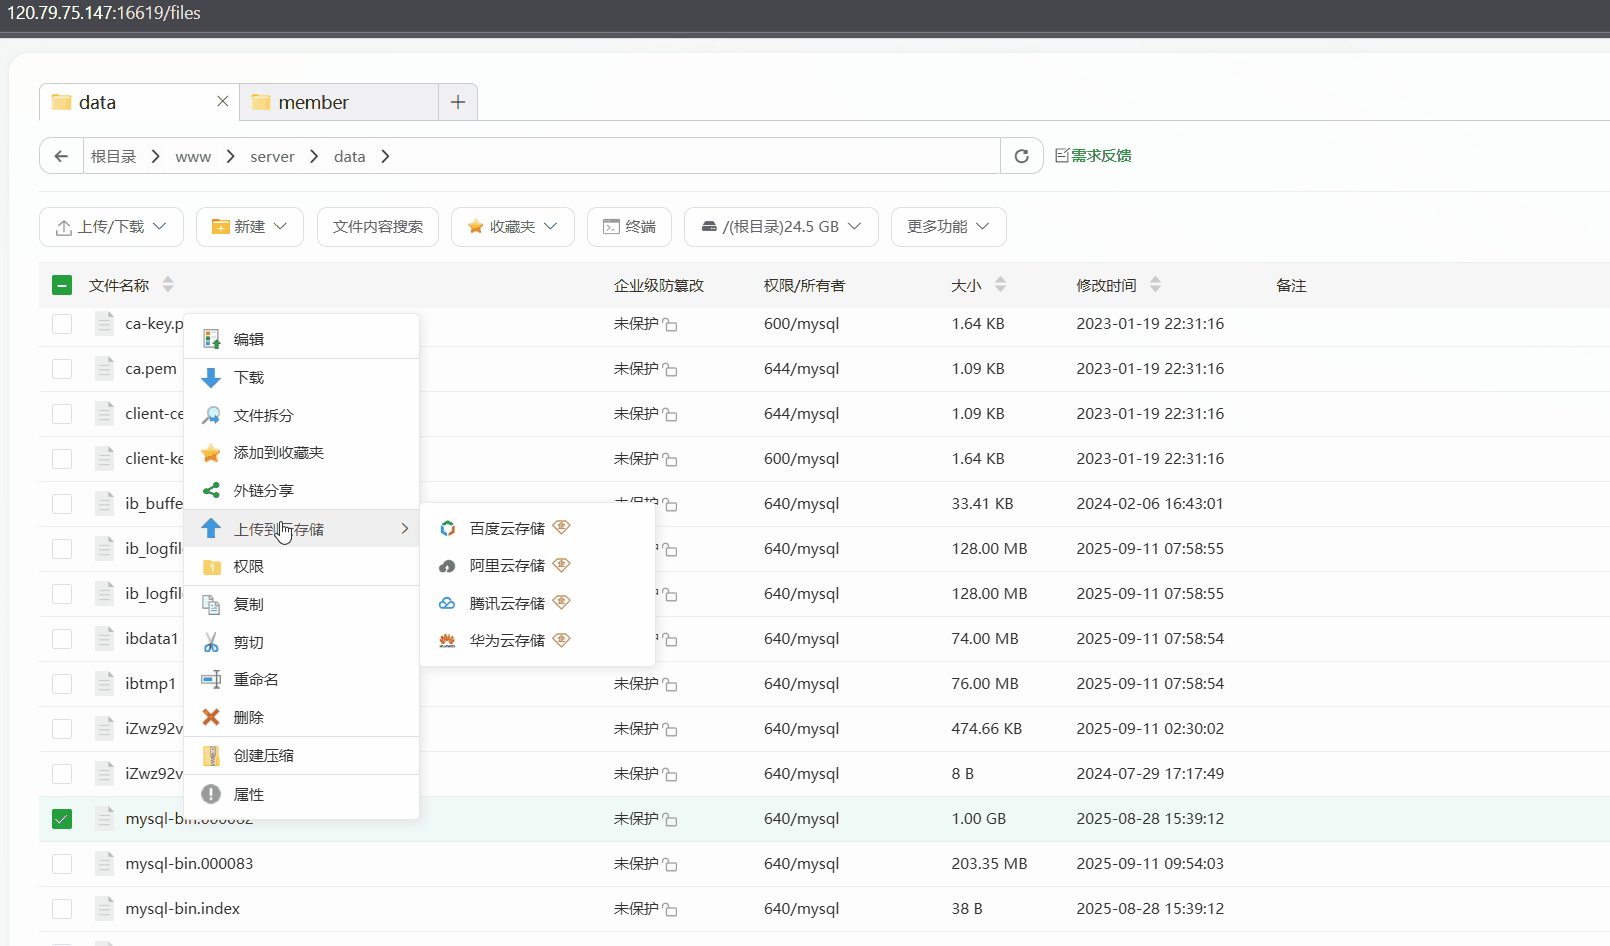Switch to the member tab
Viewport: 1610px width, 946px height.
coord(339,102)
